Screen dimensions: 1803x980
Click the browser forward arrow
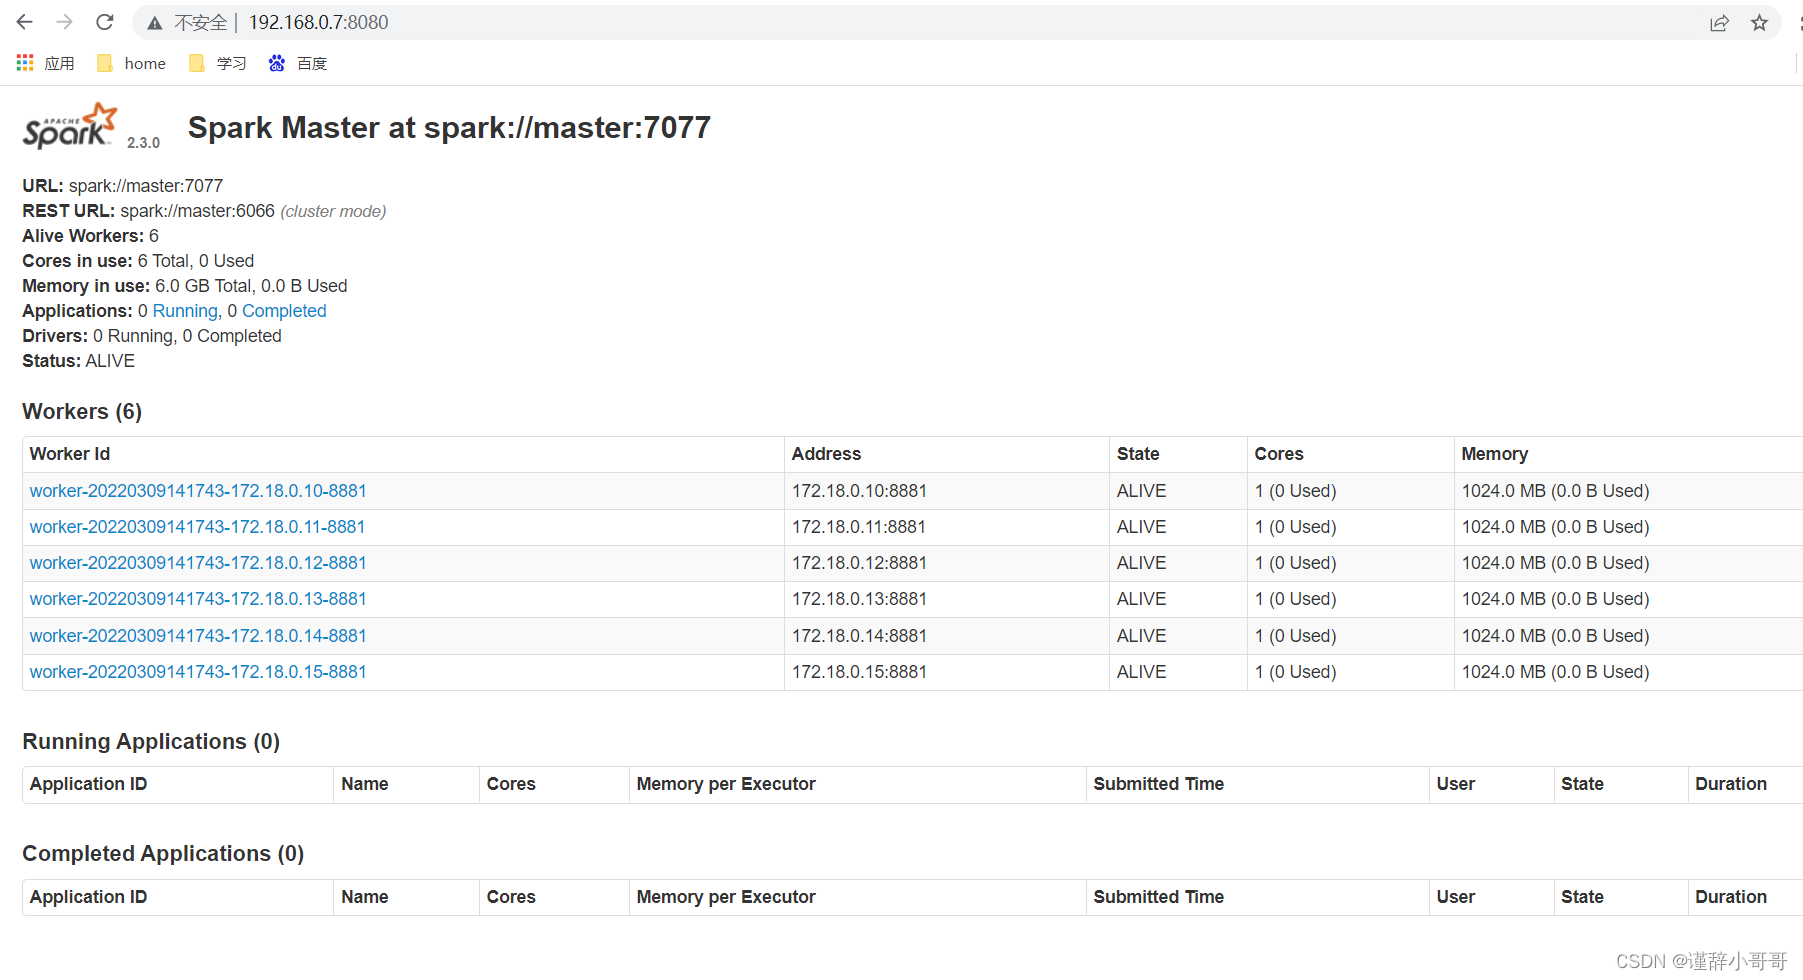coord(65,22)
